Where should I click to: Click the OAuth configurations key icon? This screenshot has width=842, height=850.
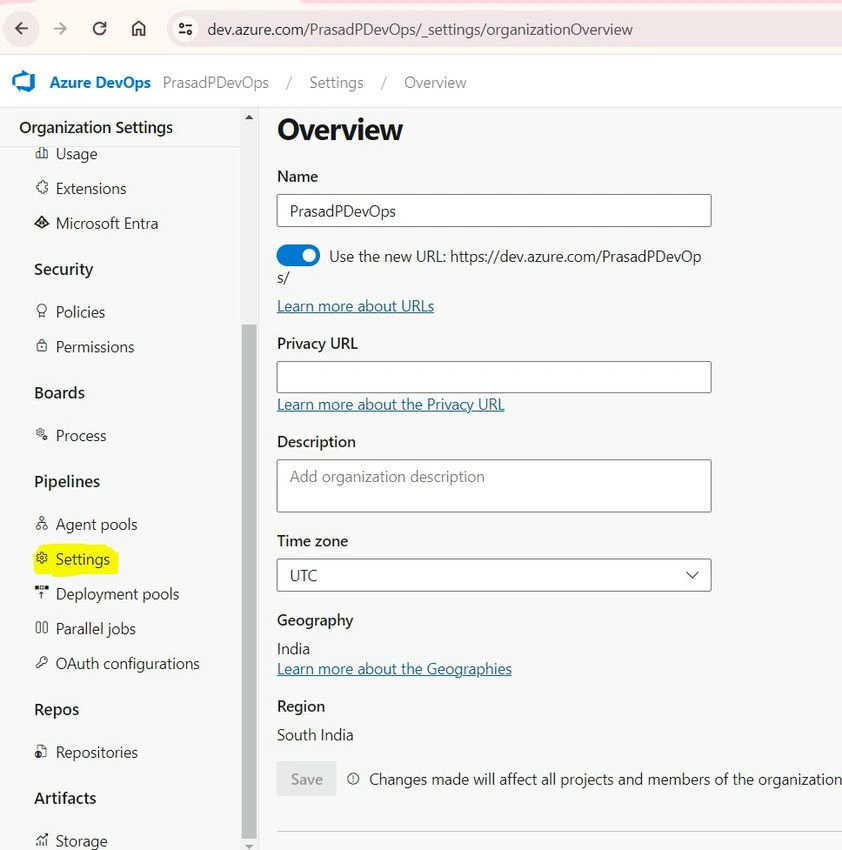(x=42, y=662)
